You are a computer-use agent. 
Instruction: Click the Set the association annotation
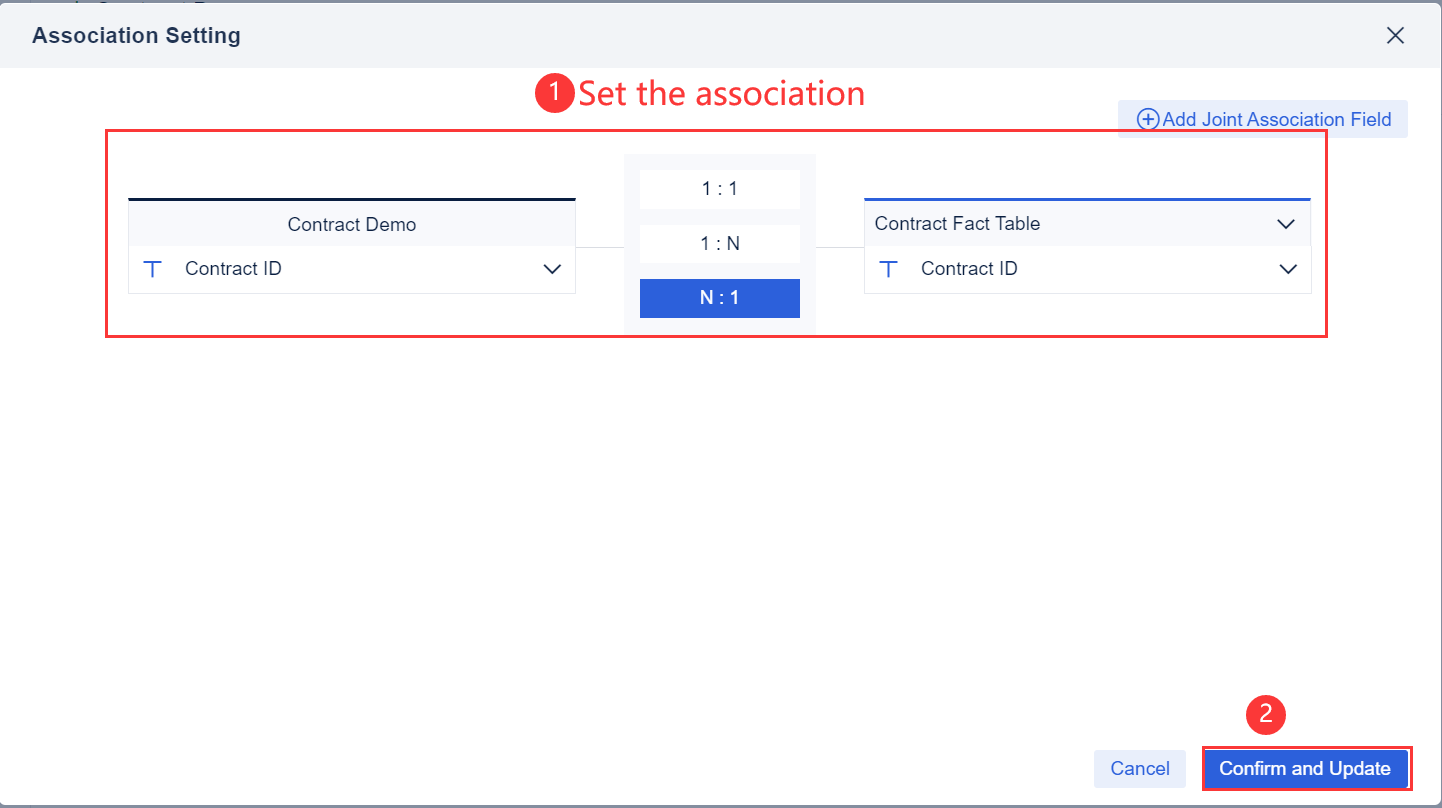point(720,93)
